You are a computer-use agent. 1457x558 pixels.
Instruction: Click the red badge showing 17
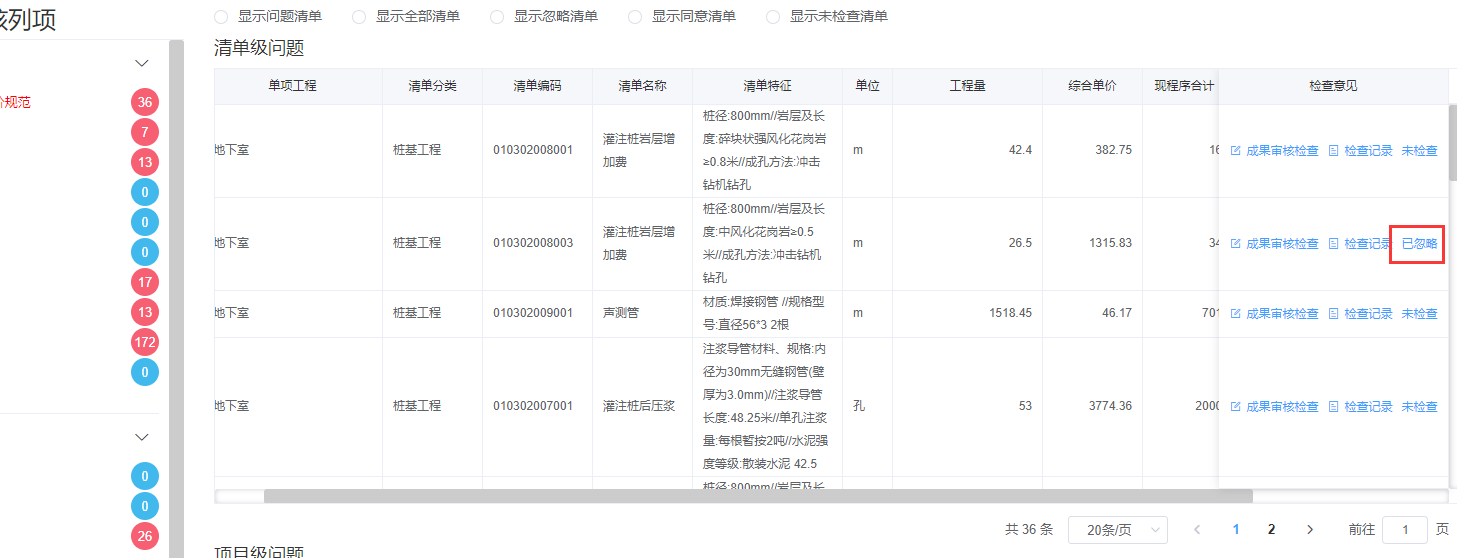coord(145,283)
